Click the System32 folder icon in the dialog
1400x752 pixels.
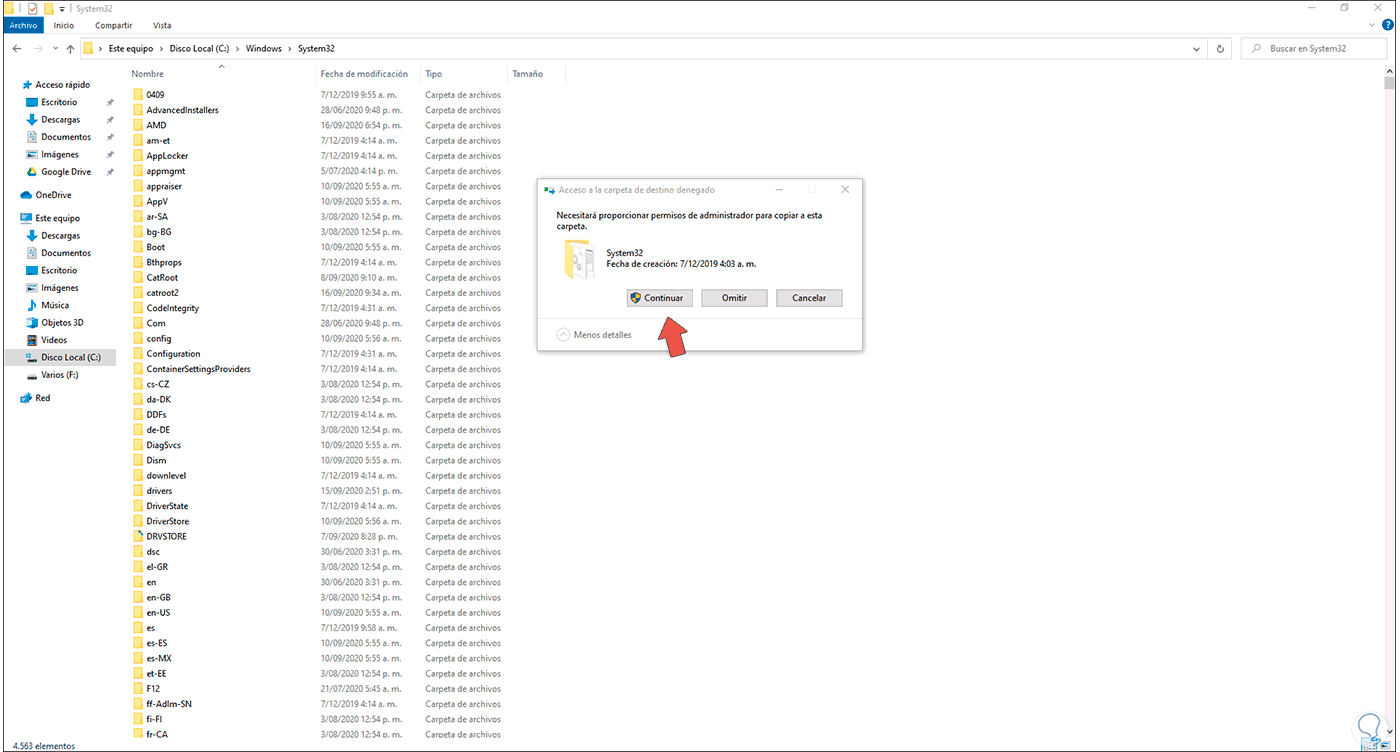pyautogui.click(x=580, y=260)
